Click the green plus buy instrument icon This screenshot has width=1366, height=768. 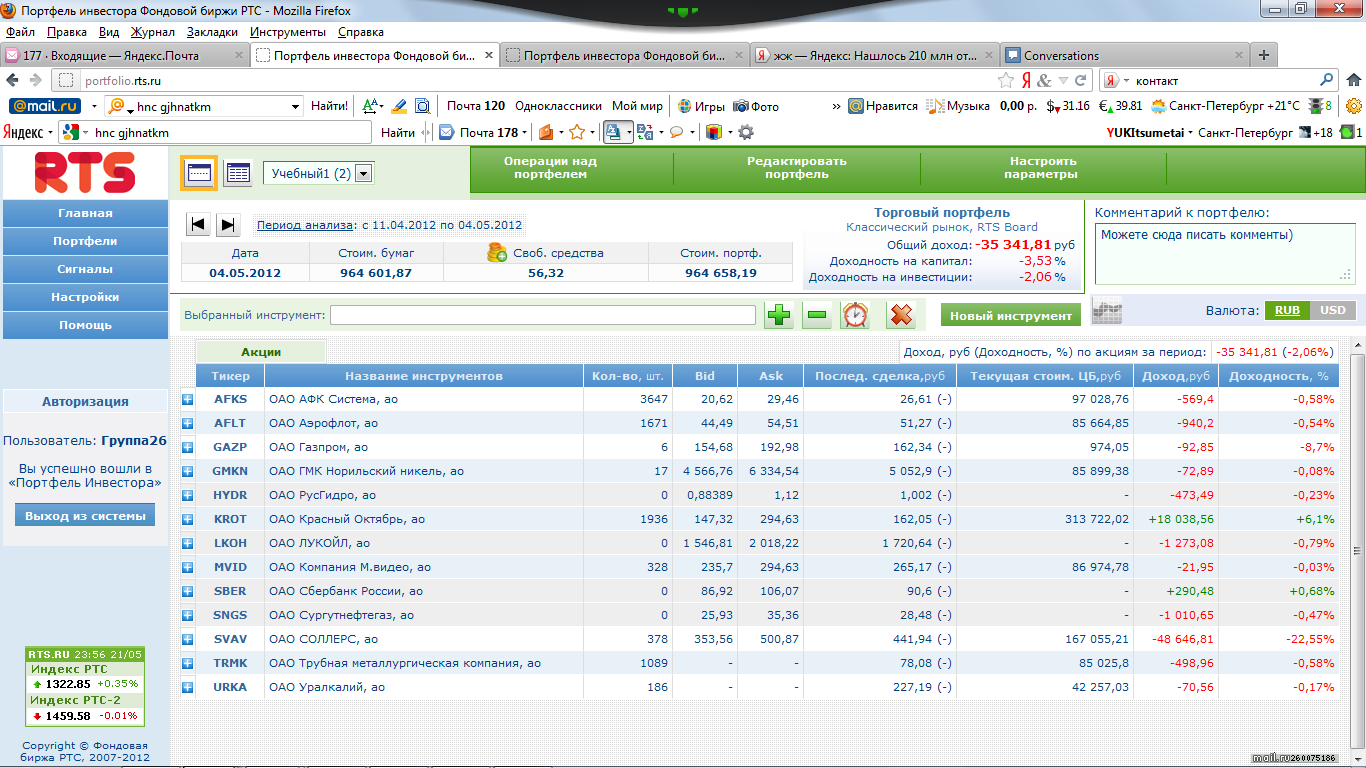pyautogui.click(x=778, y=315)
